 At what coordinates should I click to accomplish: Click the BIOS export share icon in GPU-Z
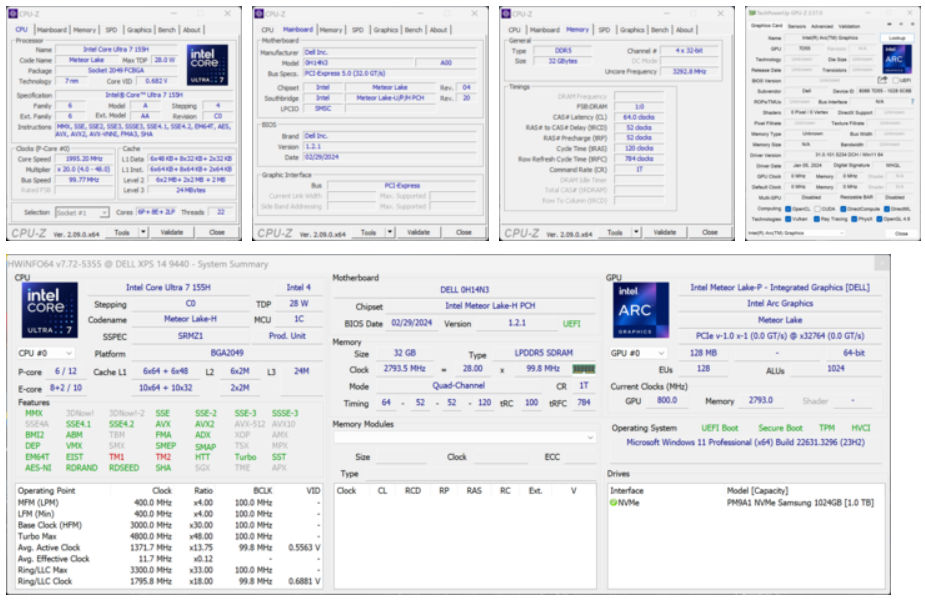point(882,80)
